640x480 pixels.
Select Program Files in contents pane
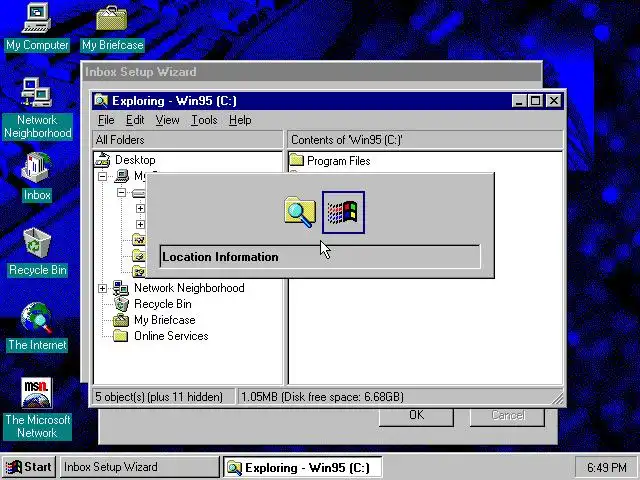pyautogui.click(x=338, y=161)
